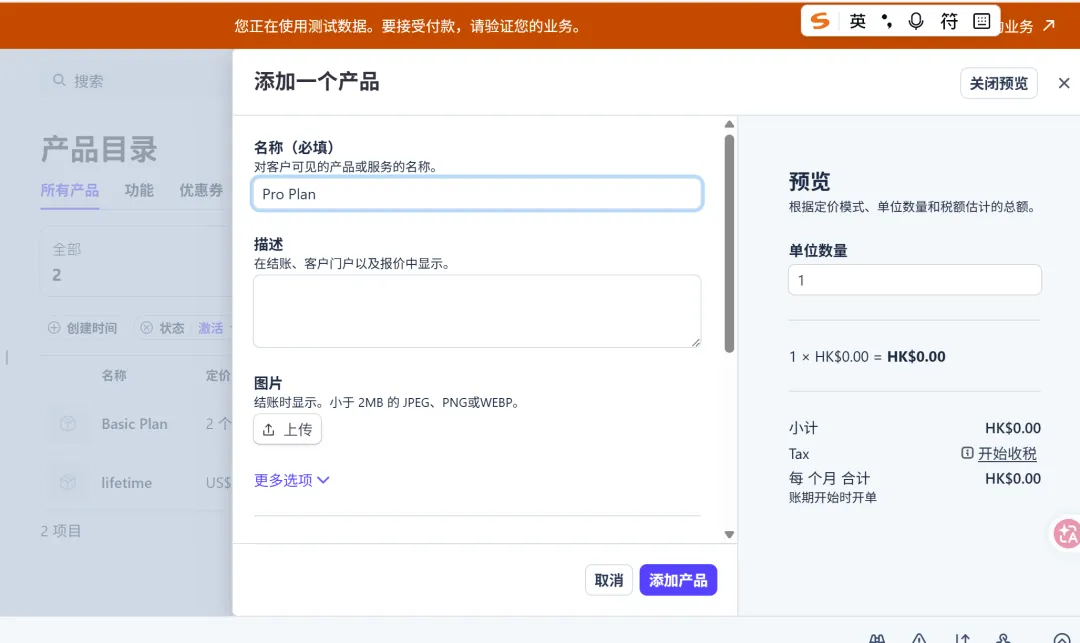Open the soft keyboard icon in IME bar

[x=981, y=21]
